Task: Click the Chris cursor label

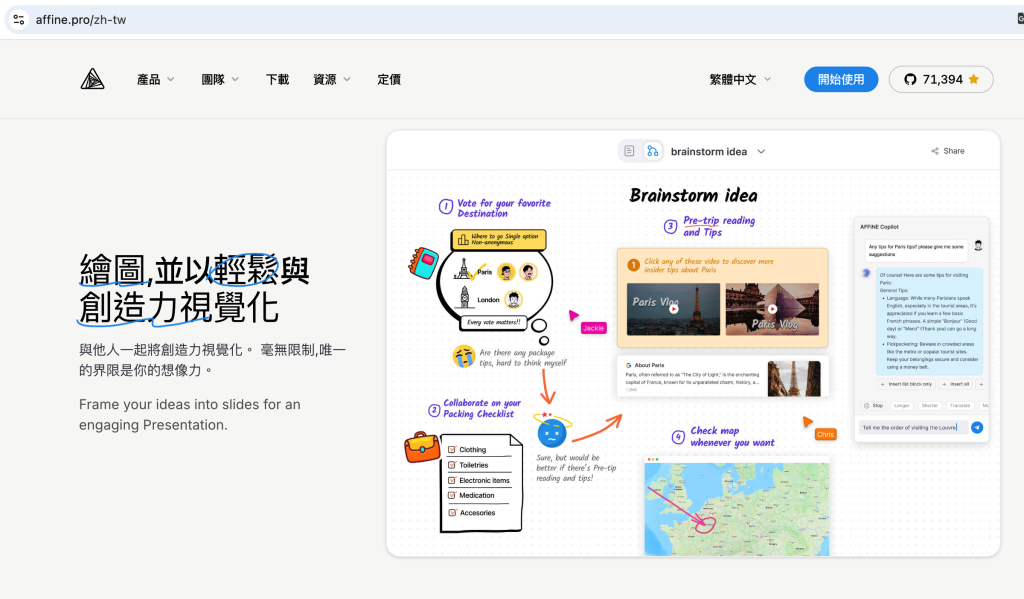Action: (x=825, y=434)
